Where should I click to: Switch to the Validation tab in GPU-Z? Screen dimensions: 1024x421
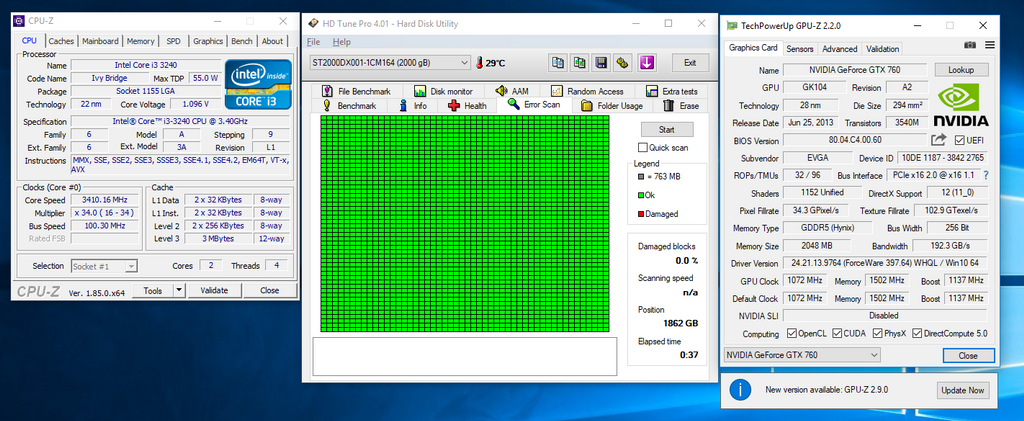point(882,49)
